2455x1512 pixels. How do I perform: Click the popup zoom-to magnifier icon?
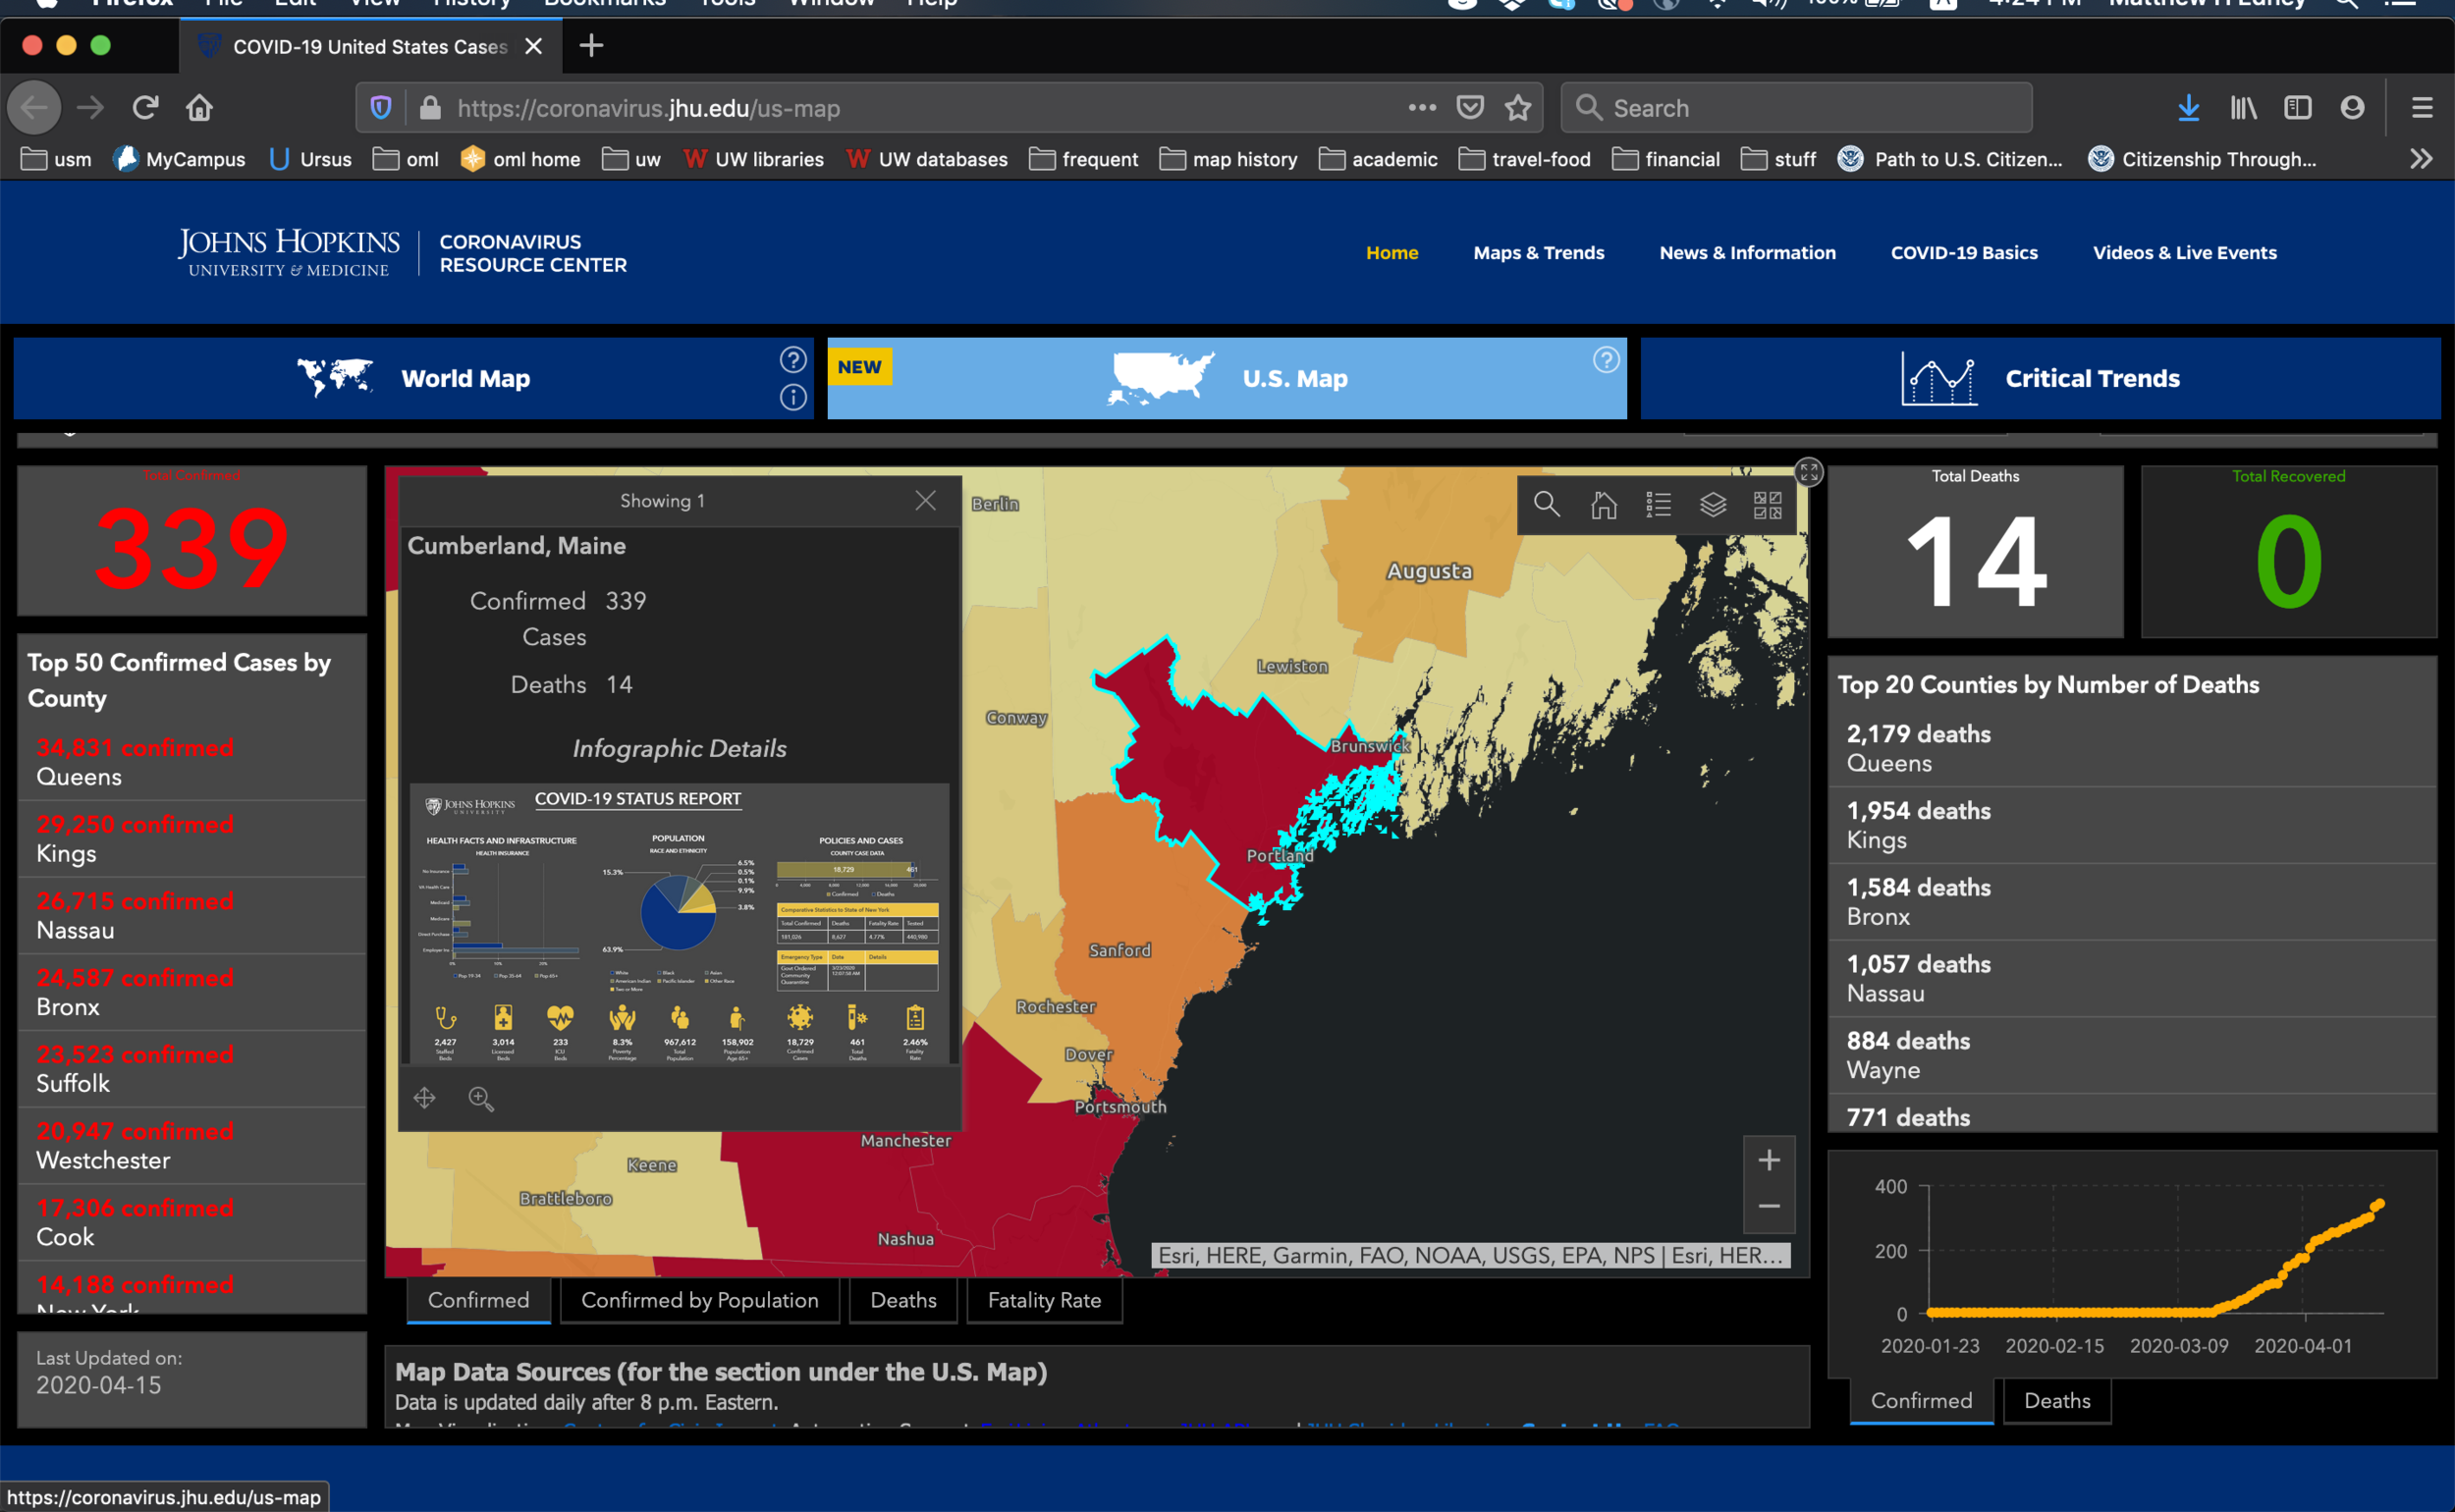(481, 1098)
